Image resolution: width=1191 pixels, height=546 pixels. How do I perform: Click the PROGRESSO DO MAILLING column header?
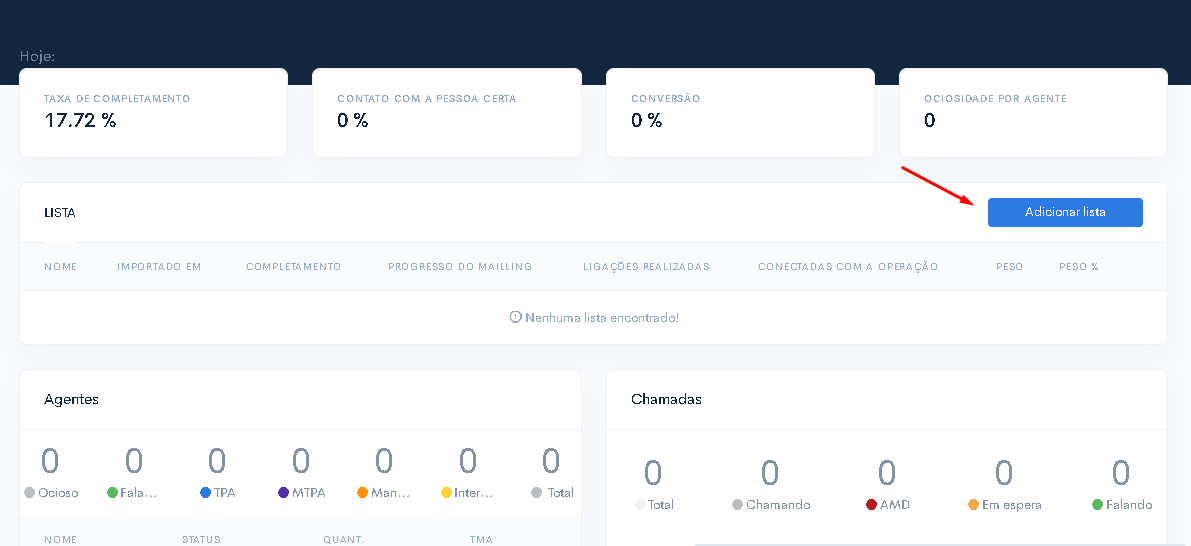click(x=460, y=267)
